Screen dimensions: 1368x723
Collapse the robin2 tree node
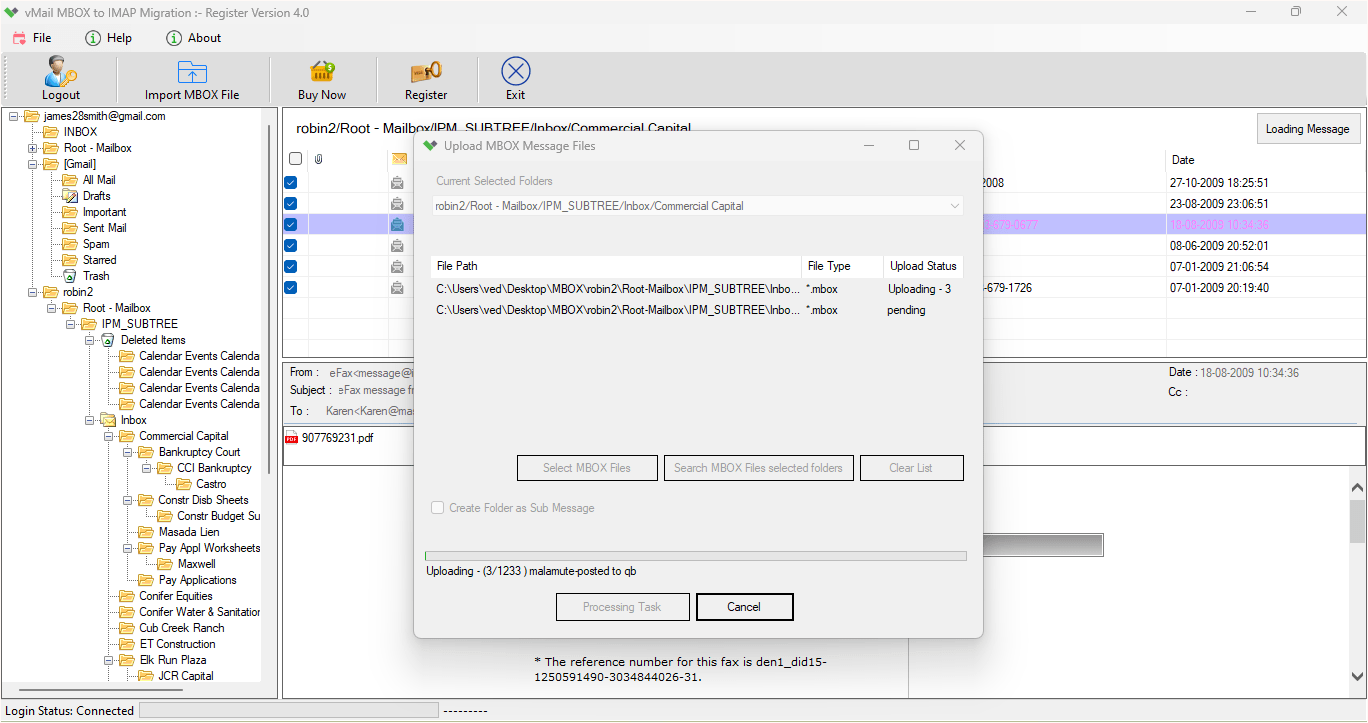point(33,292)
